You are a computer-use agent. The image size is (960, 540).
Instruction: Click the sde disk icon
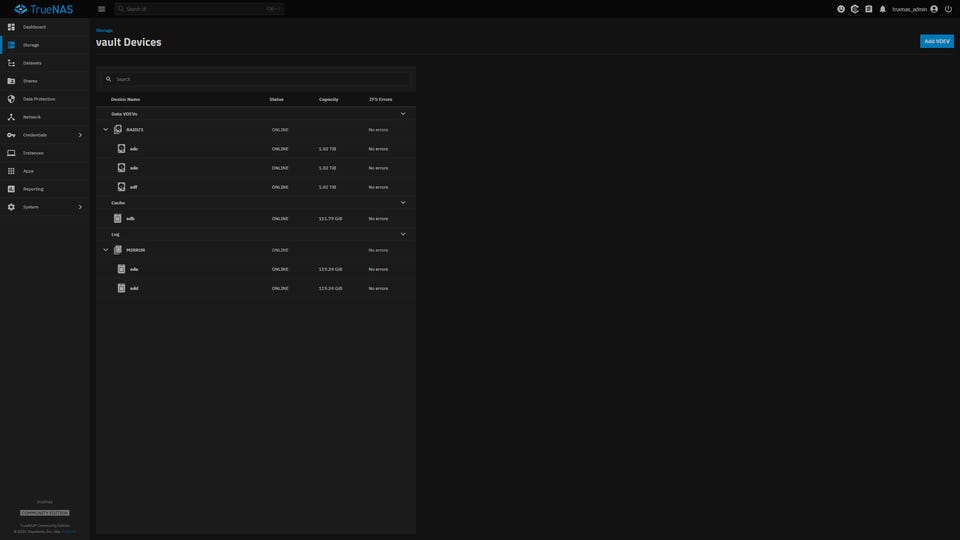point(121,168)
